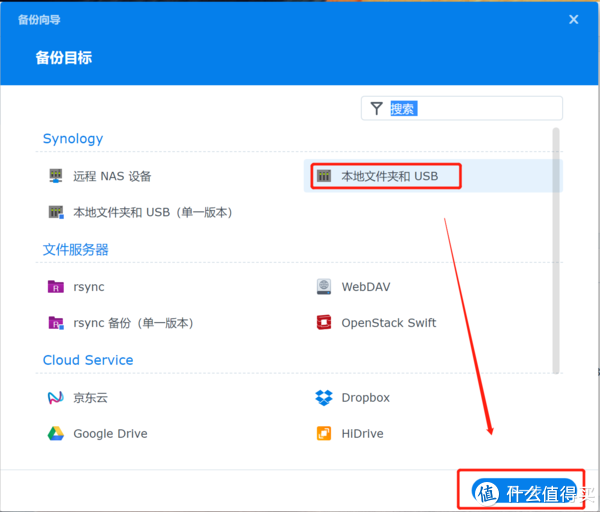
Task: Choose Dropbox cloud service label
Action: (365, 398)
